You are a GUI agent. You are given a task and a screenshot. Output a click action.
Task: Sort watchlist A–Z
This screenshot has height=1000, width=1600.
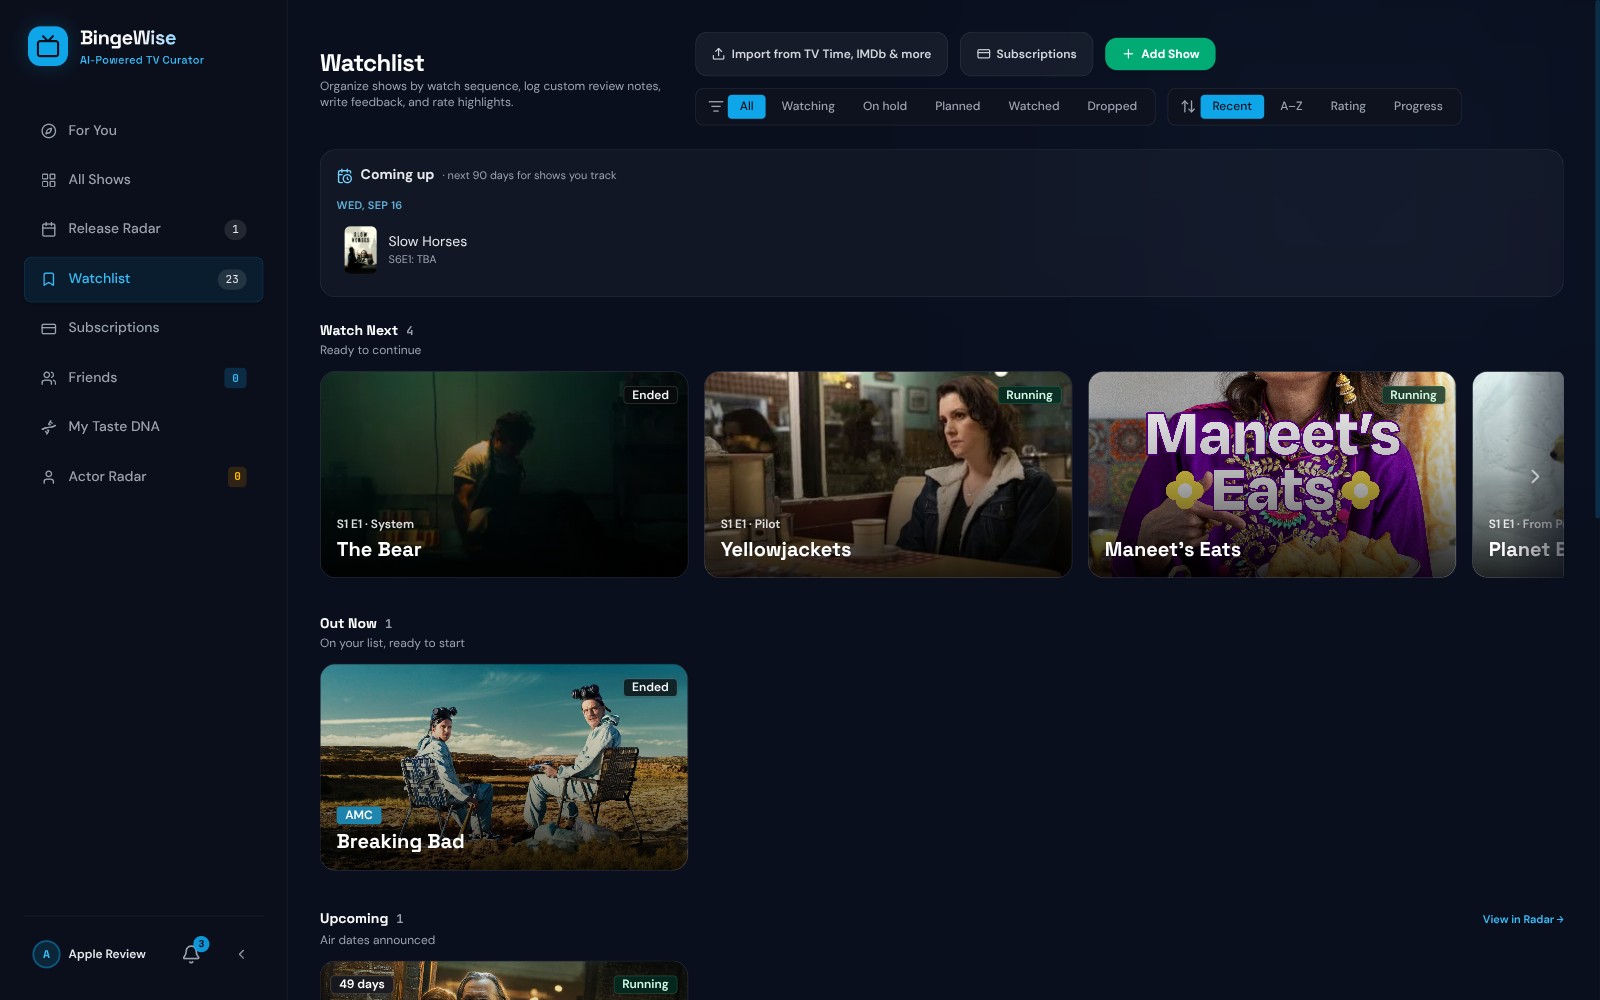coord(1291,106)
